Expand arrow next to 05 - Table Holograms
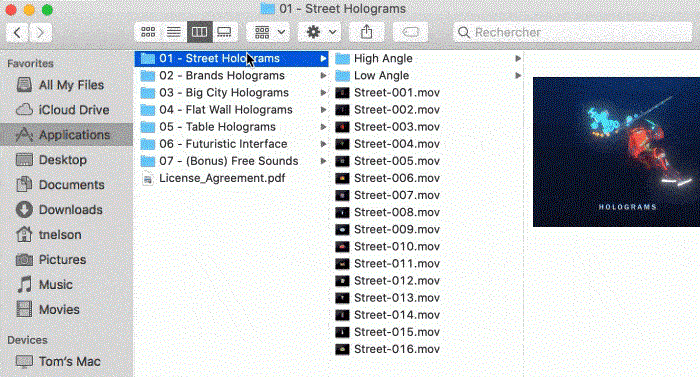The width and height of the screenshot is (700, 377). 323,127
